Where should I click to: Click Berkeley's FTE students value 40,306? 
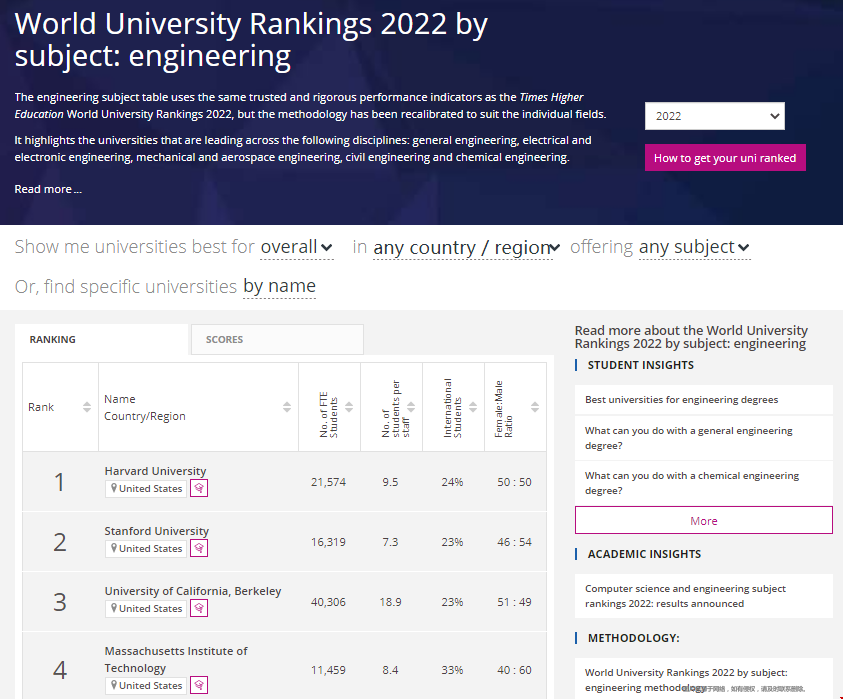328,602
